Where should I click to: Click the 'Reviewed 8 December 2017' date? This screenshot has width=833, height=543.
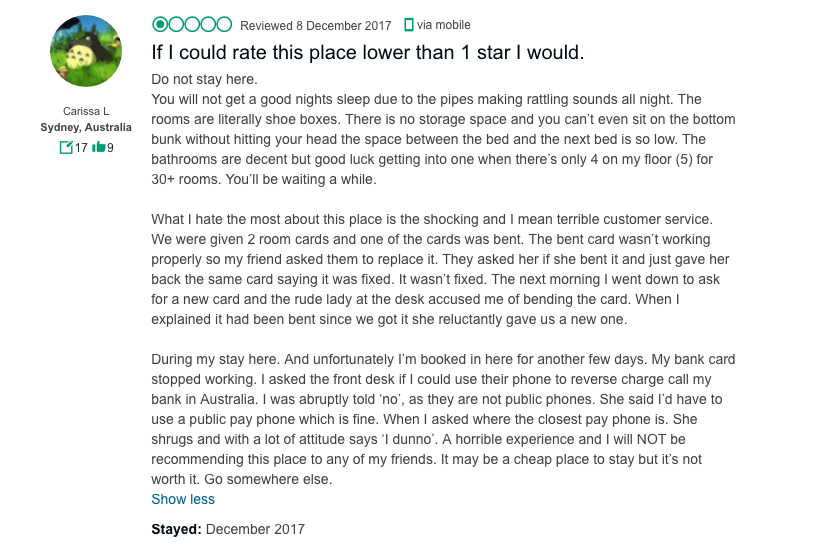click(317, 24)
